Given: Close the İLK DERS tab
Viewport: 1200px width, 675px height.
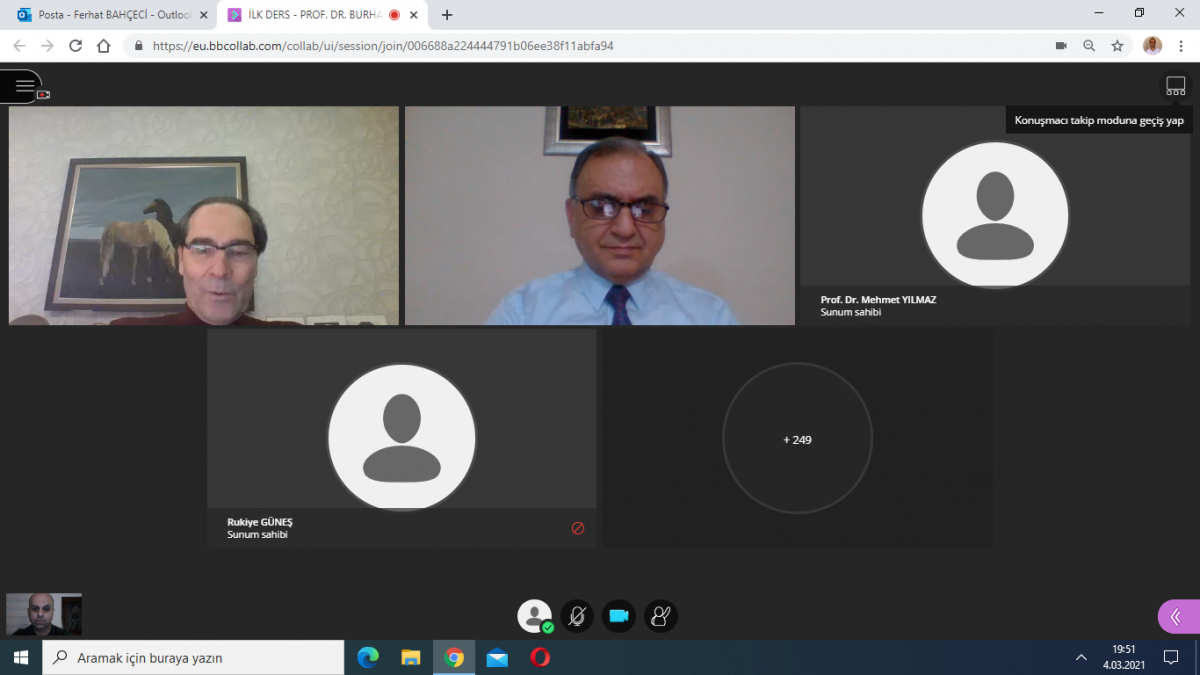Looking at the screenshot, I should pos(413,15).
